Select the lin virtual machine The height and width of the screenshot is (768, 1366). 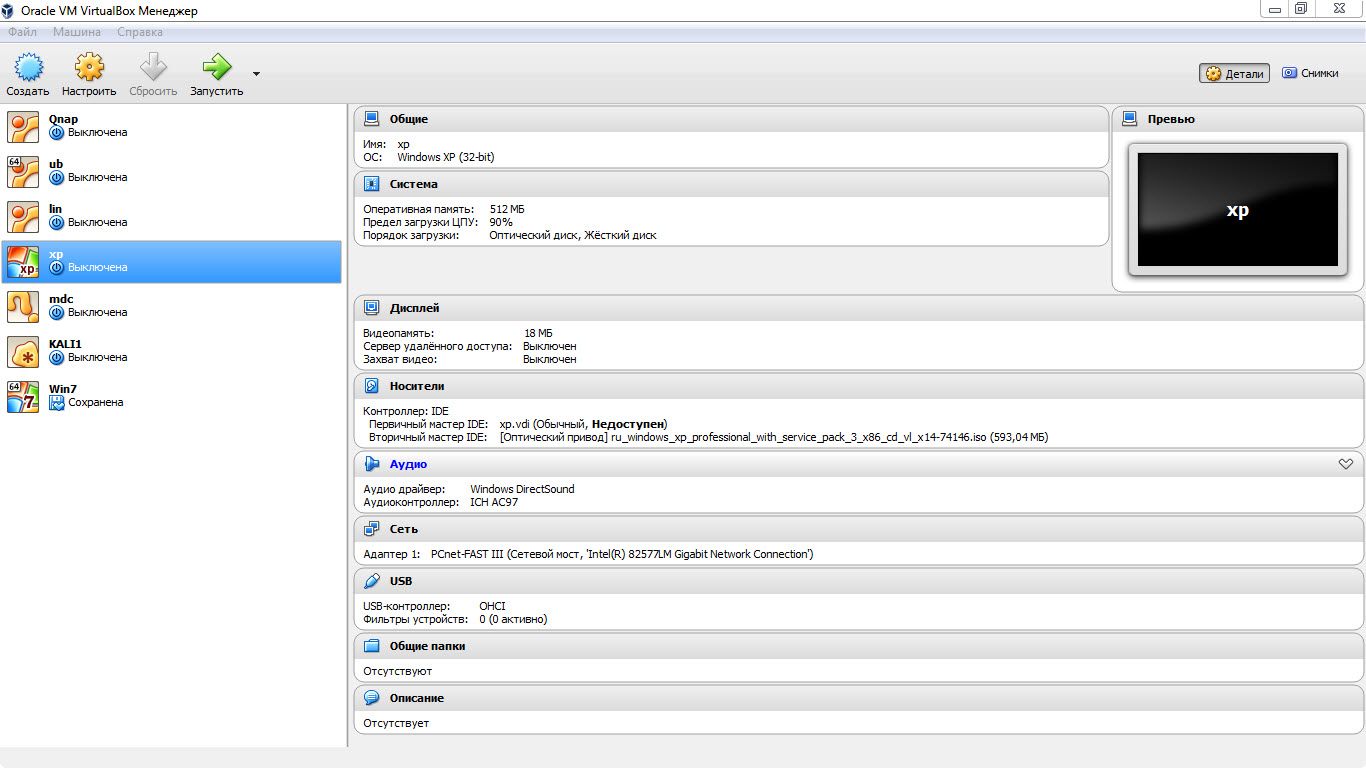[172, 217]
